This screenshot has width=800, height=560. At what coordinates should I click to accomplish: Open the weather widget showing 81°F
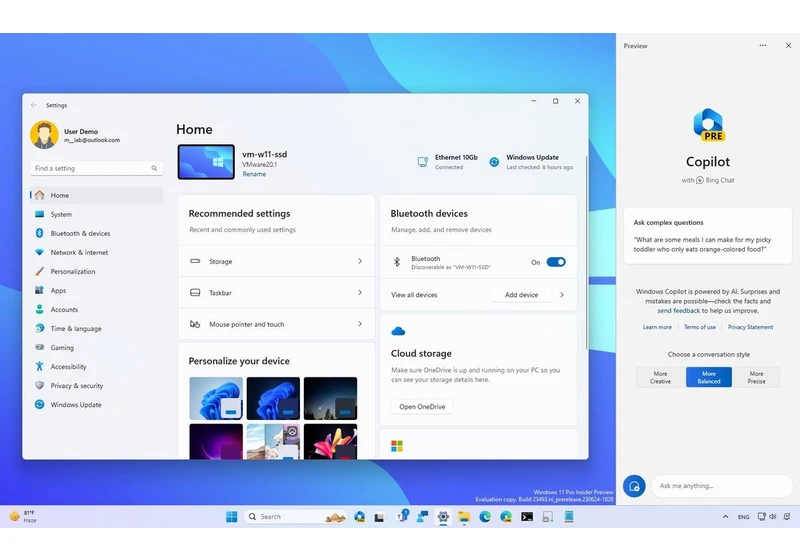[x=23, y=516]
